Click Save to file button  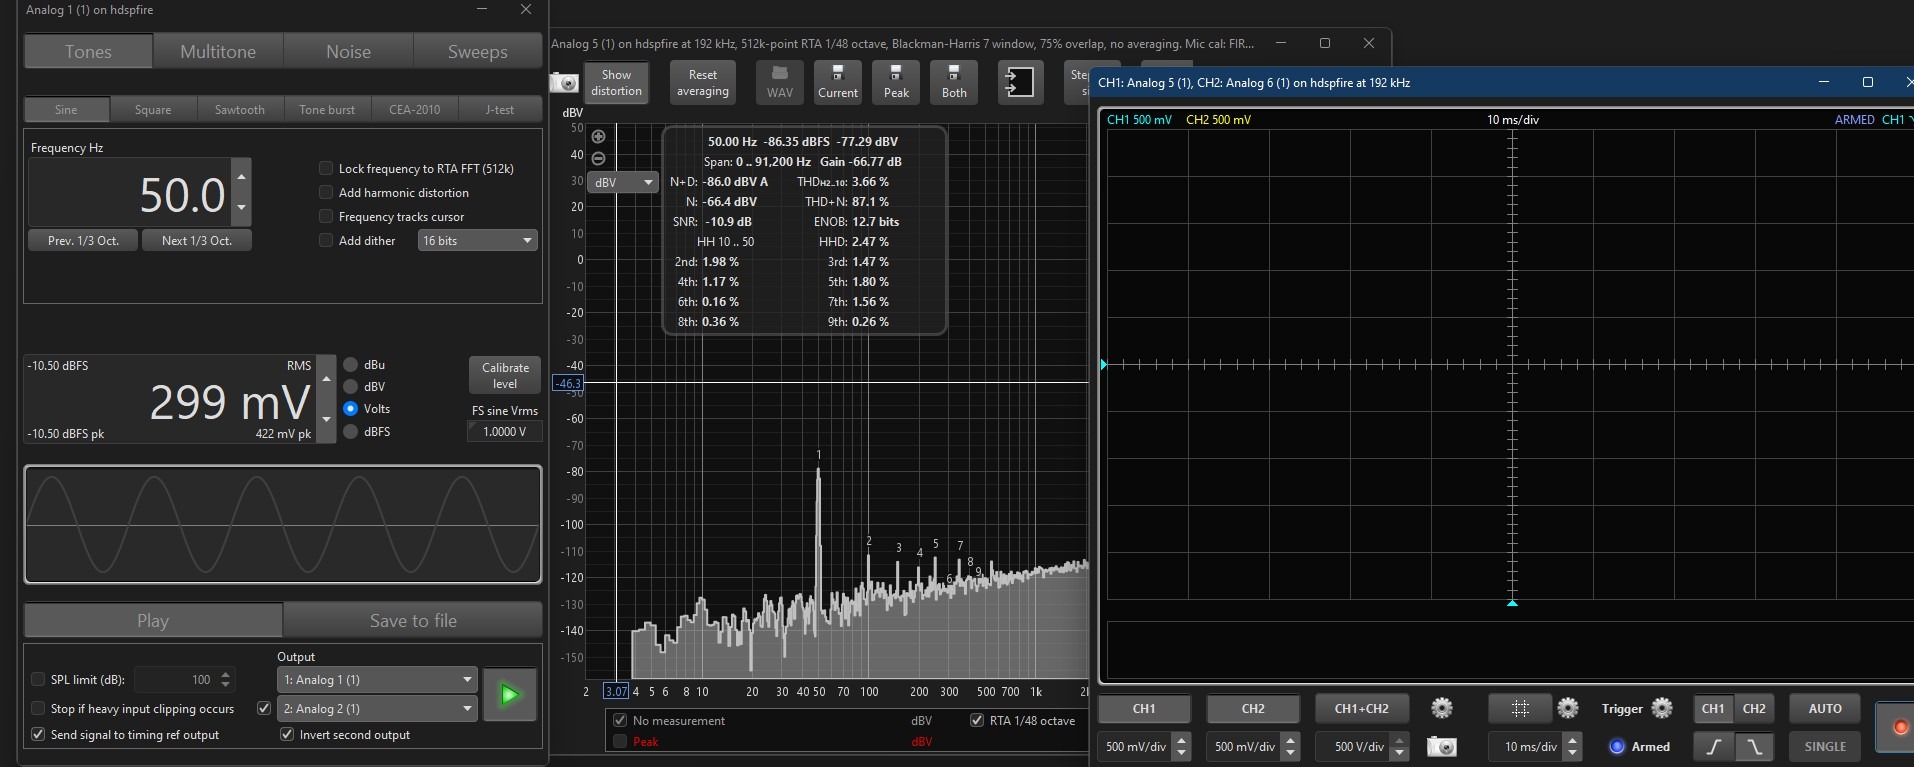coord(413,621)
